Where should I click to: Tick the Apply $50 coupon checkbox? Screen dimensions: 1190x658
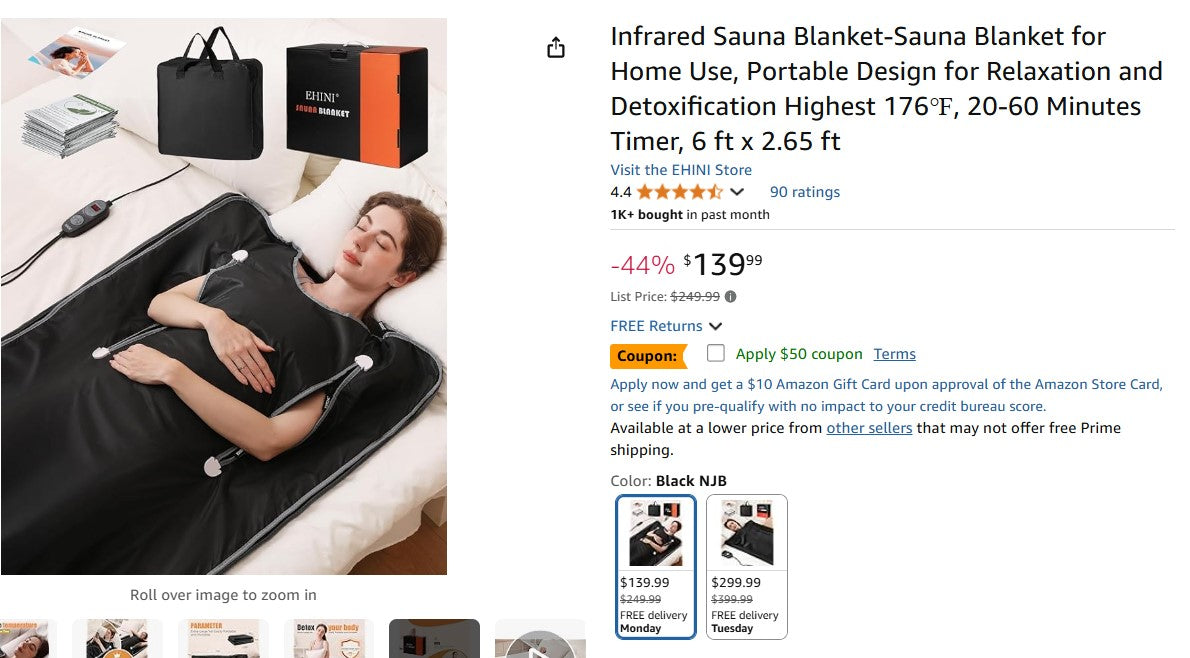click(715, 353)
